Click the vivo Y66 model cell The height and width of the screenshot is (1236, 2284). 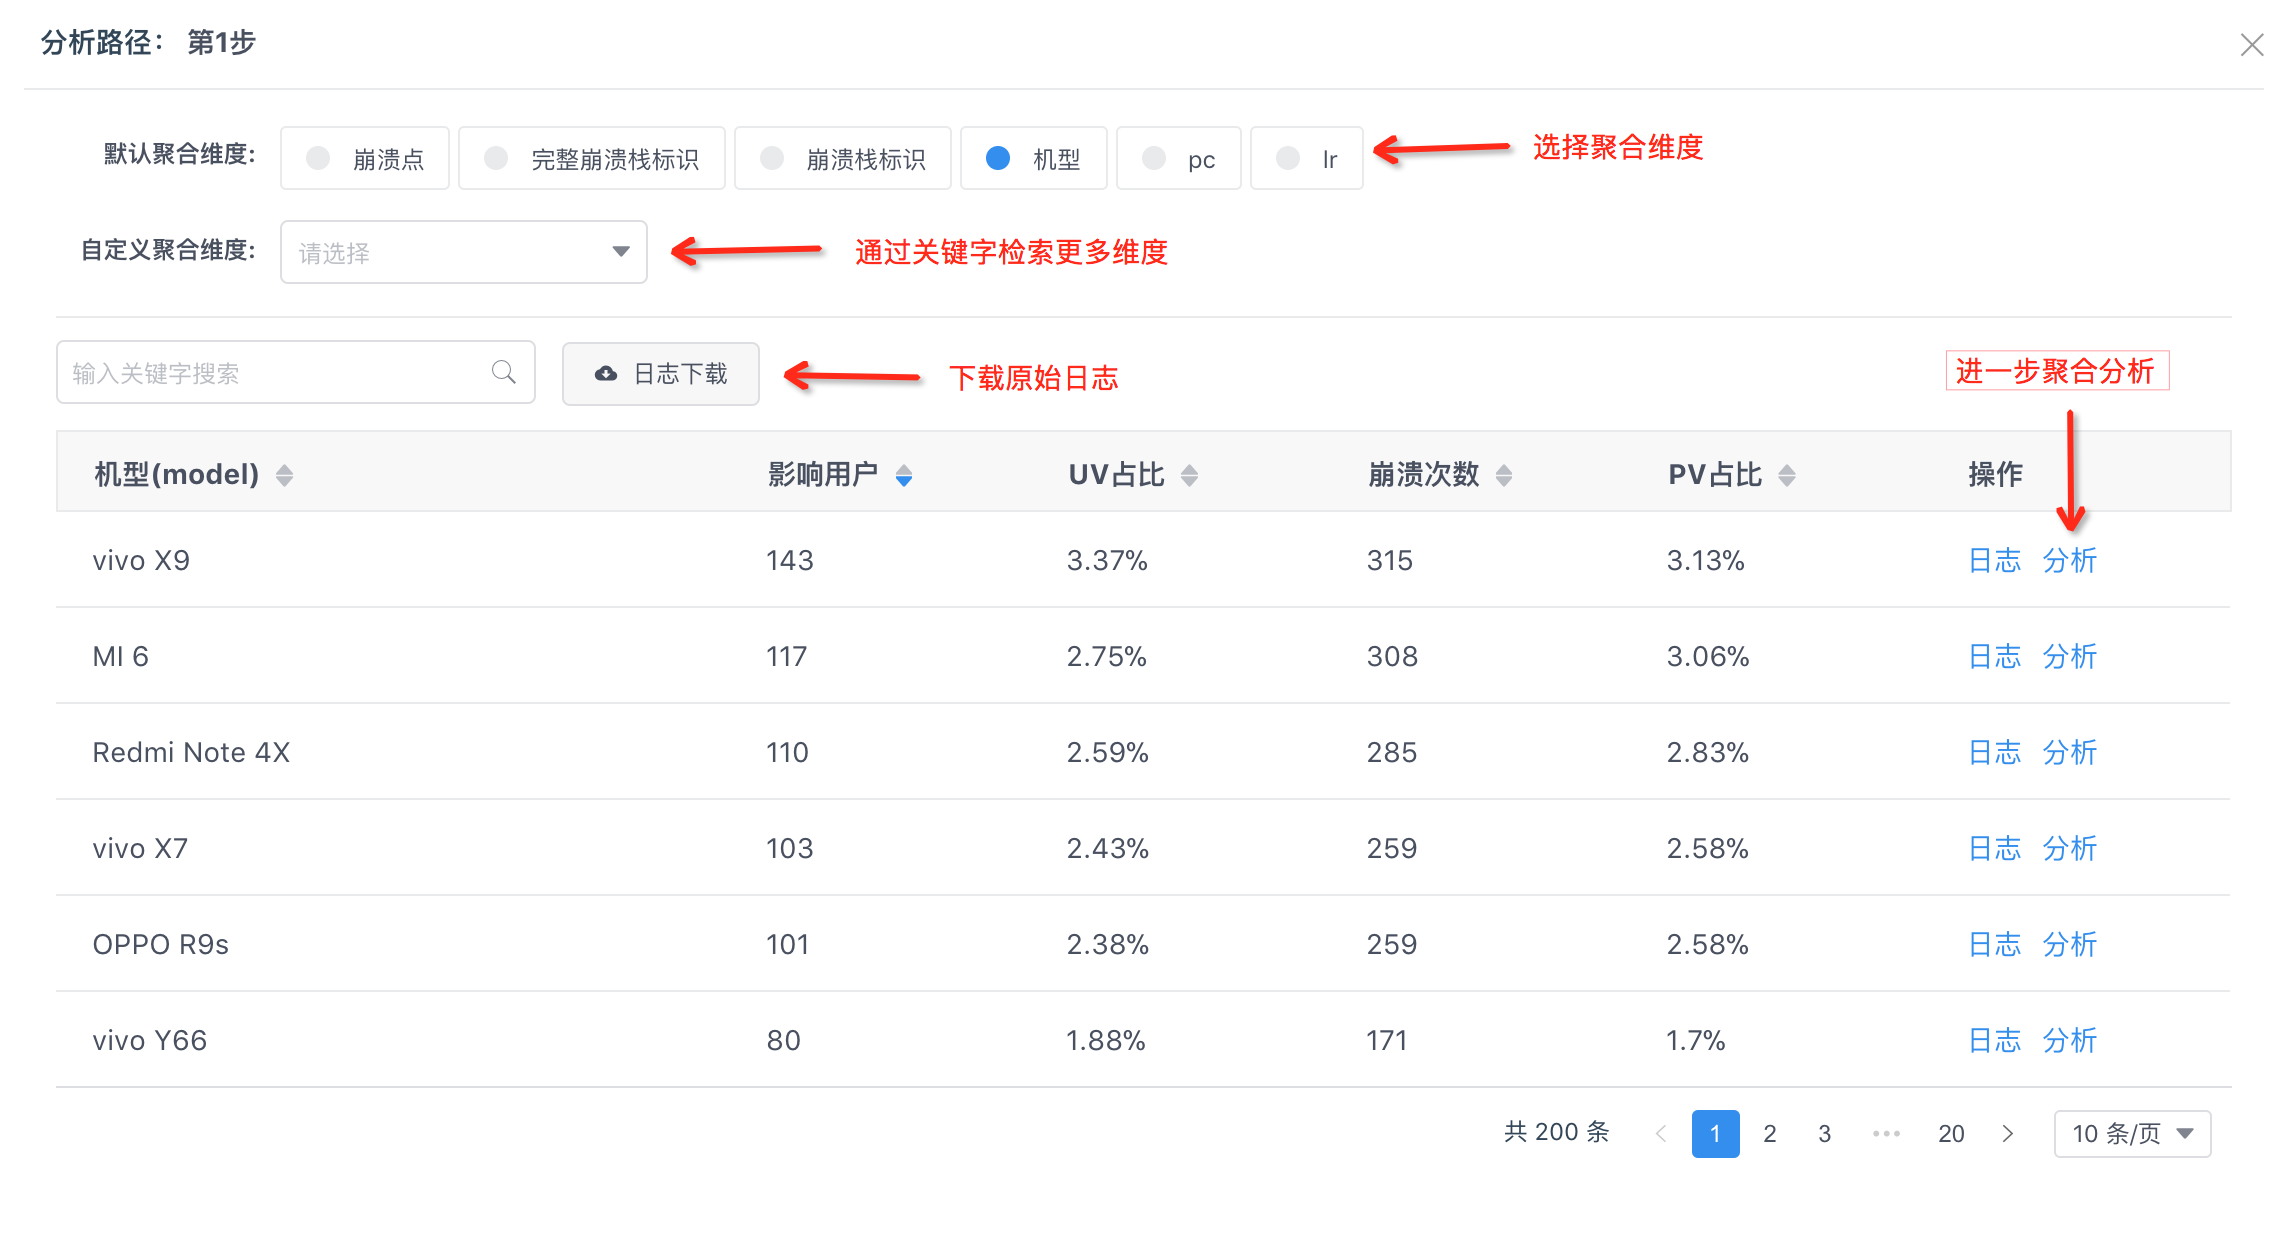coord(150,1040)
